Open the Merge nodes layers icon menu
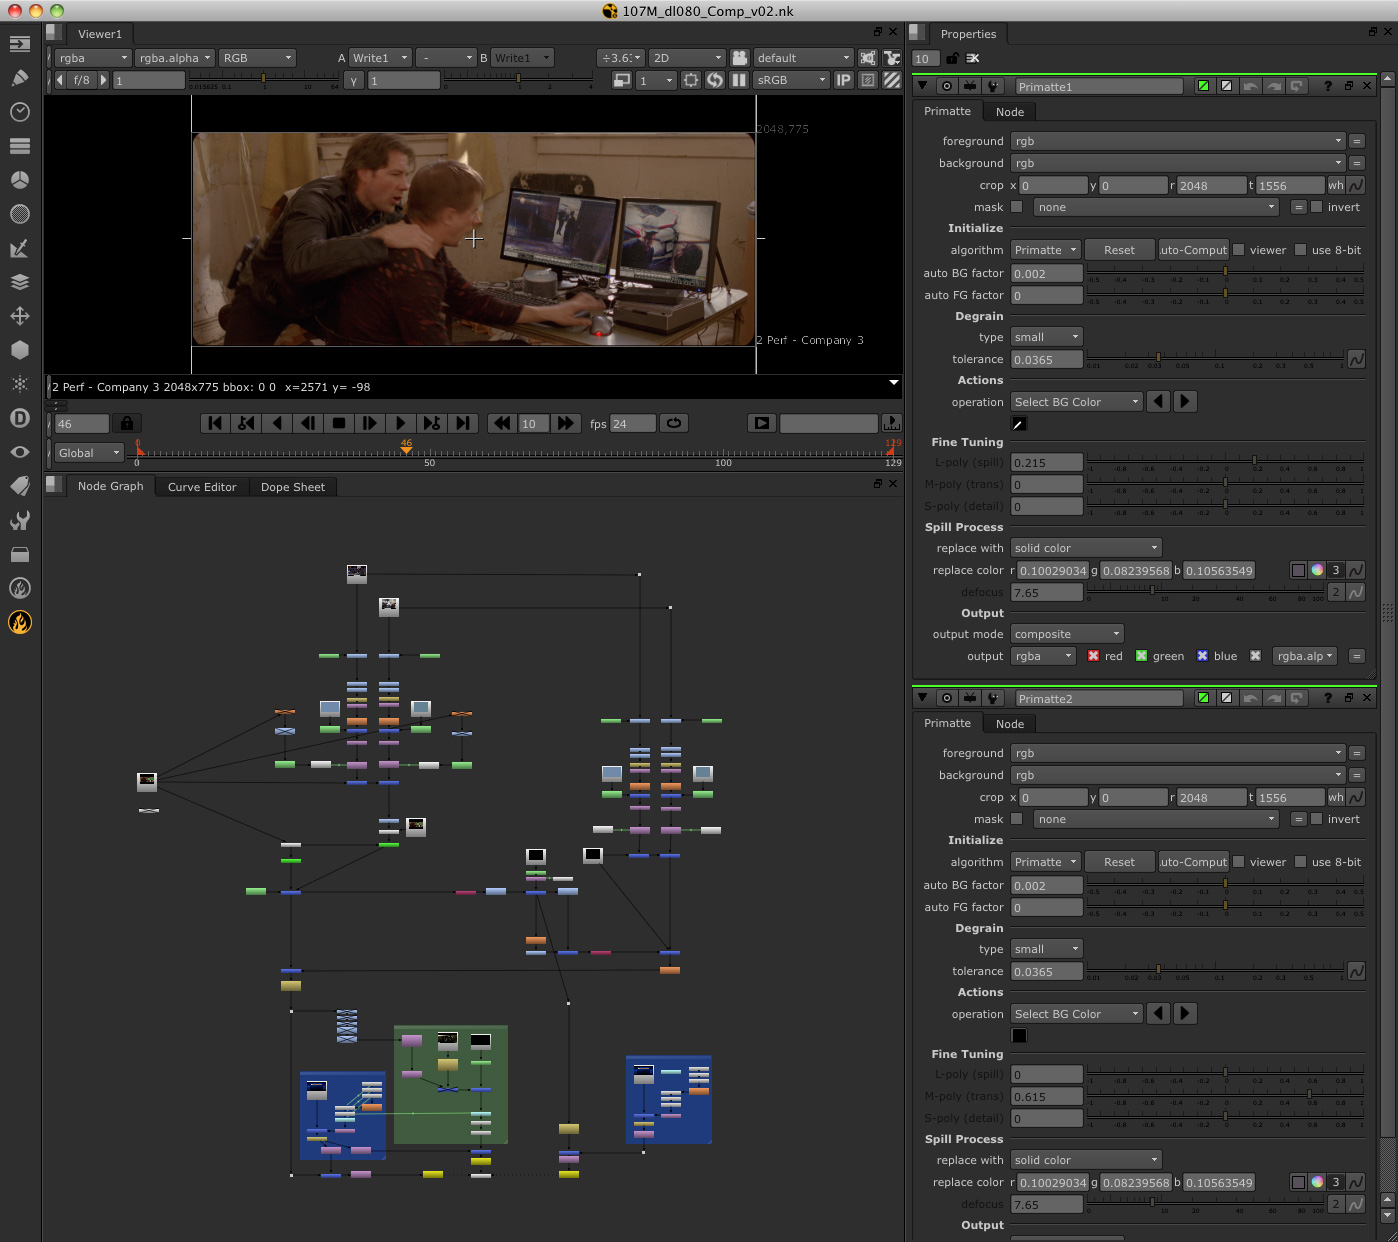 (x=20, y=282)
